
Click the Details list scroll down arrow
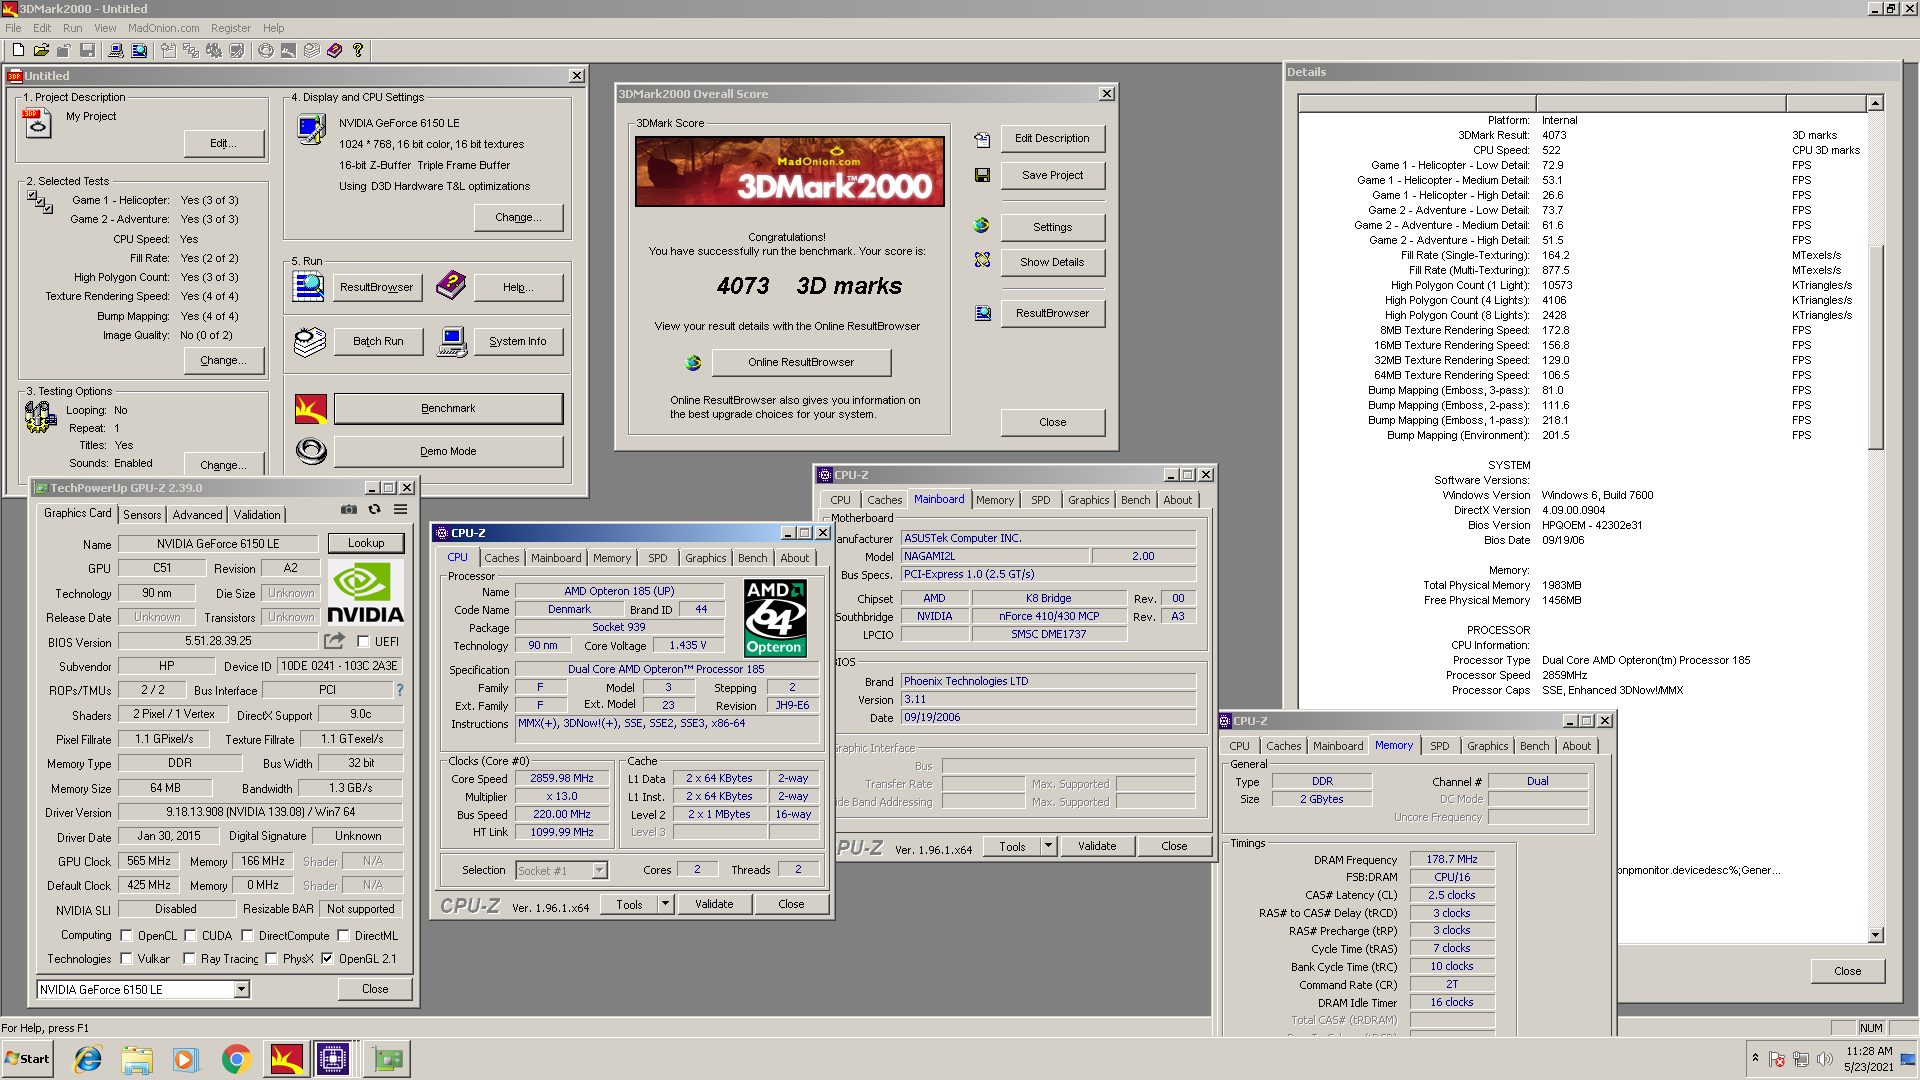click(x=1876, y=935)
